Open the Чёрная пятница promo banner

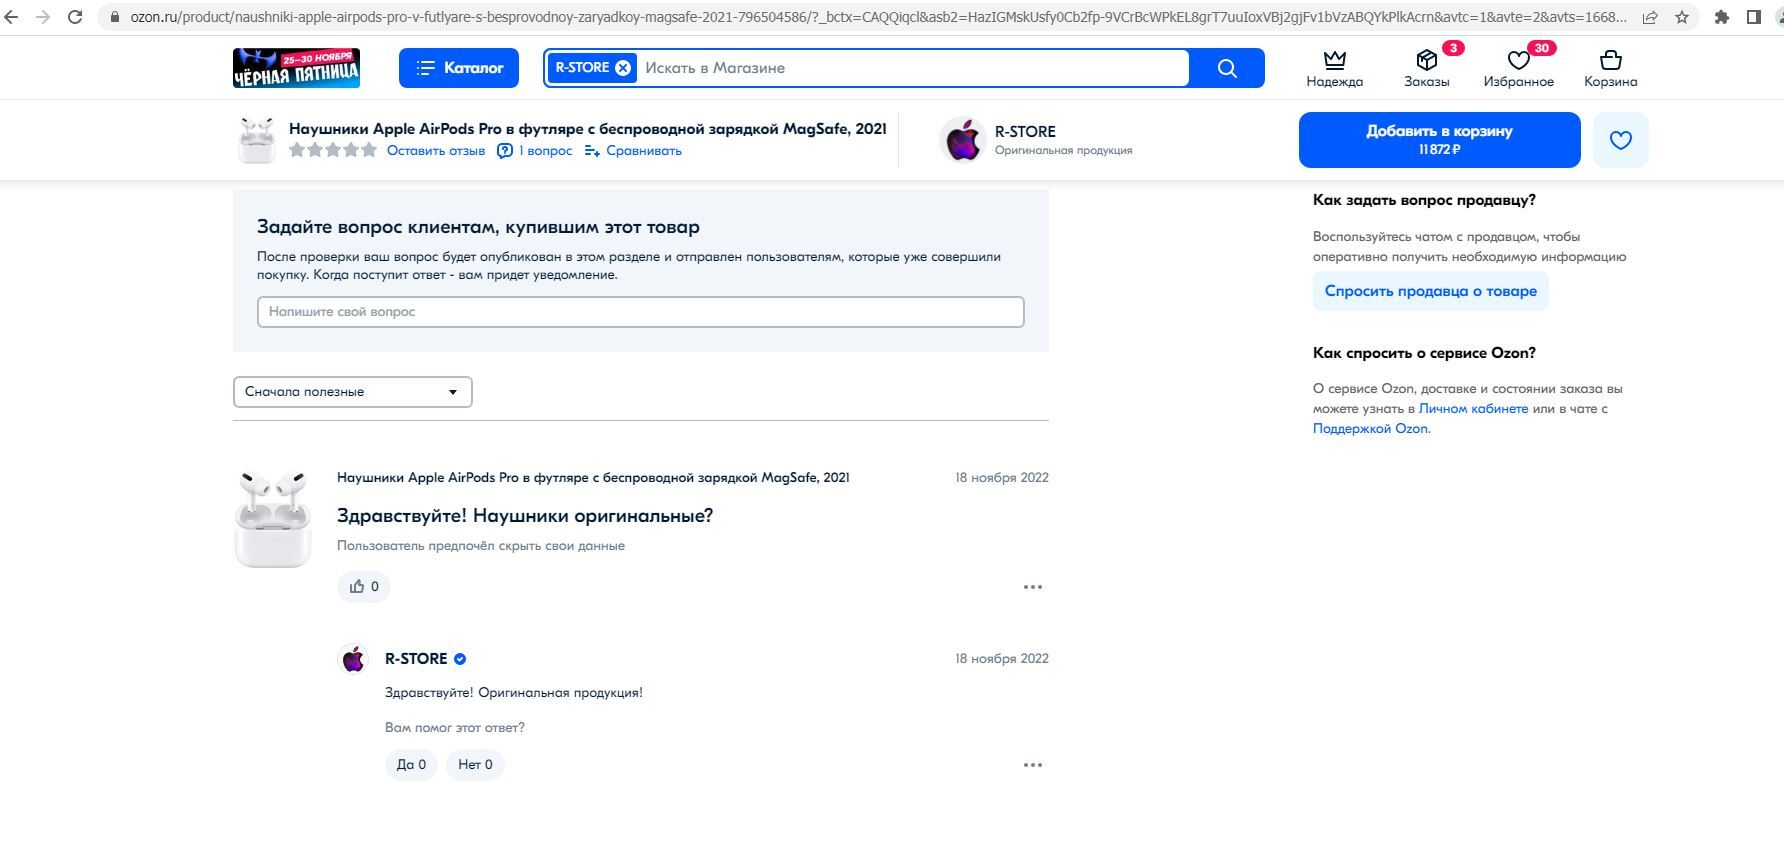coord(296,68)
